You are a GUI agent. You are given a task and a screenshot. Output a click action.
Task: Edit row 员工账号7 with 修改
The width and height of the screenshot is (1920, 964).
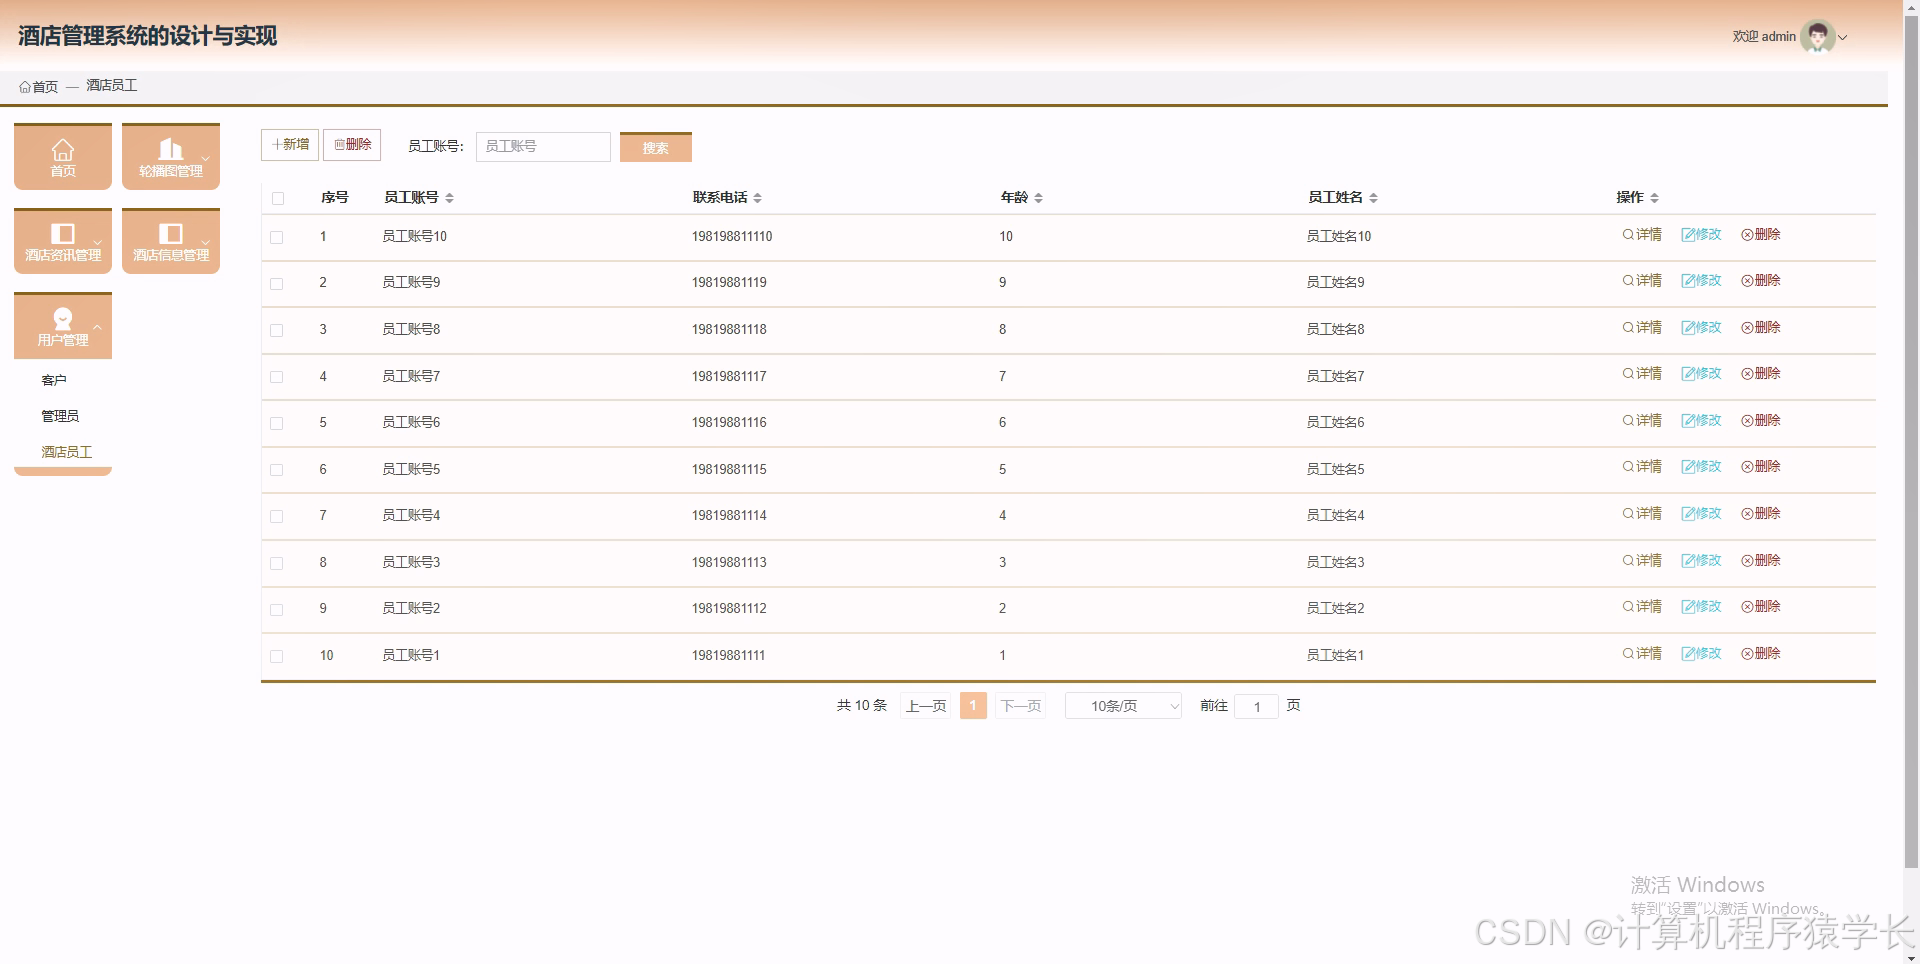[1701, 374]
